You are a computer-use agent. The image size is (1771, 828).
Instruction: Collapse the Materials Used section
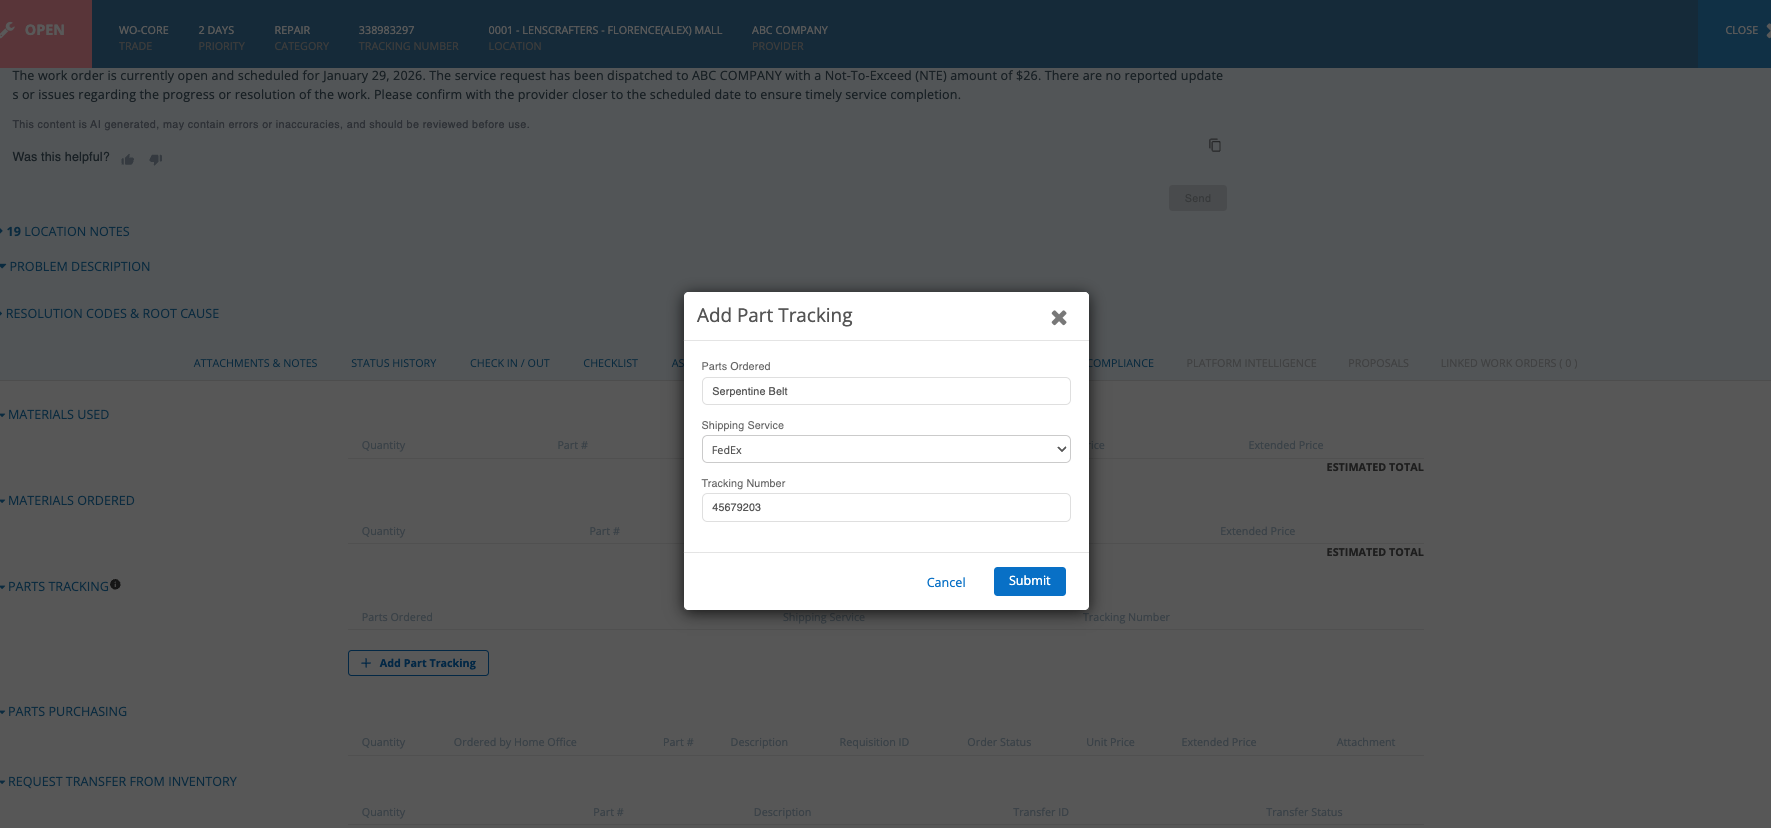point(58,415)
